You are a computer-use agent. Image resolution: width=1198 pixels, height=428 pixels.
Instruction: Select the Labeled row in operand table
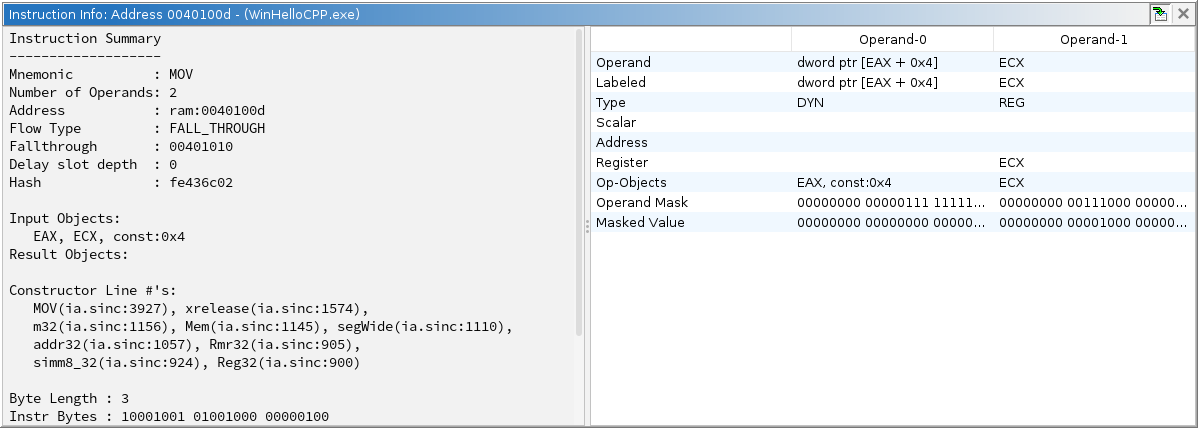coord(621,82)
